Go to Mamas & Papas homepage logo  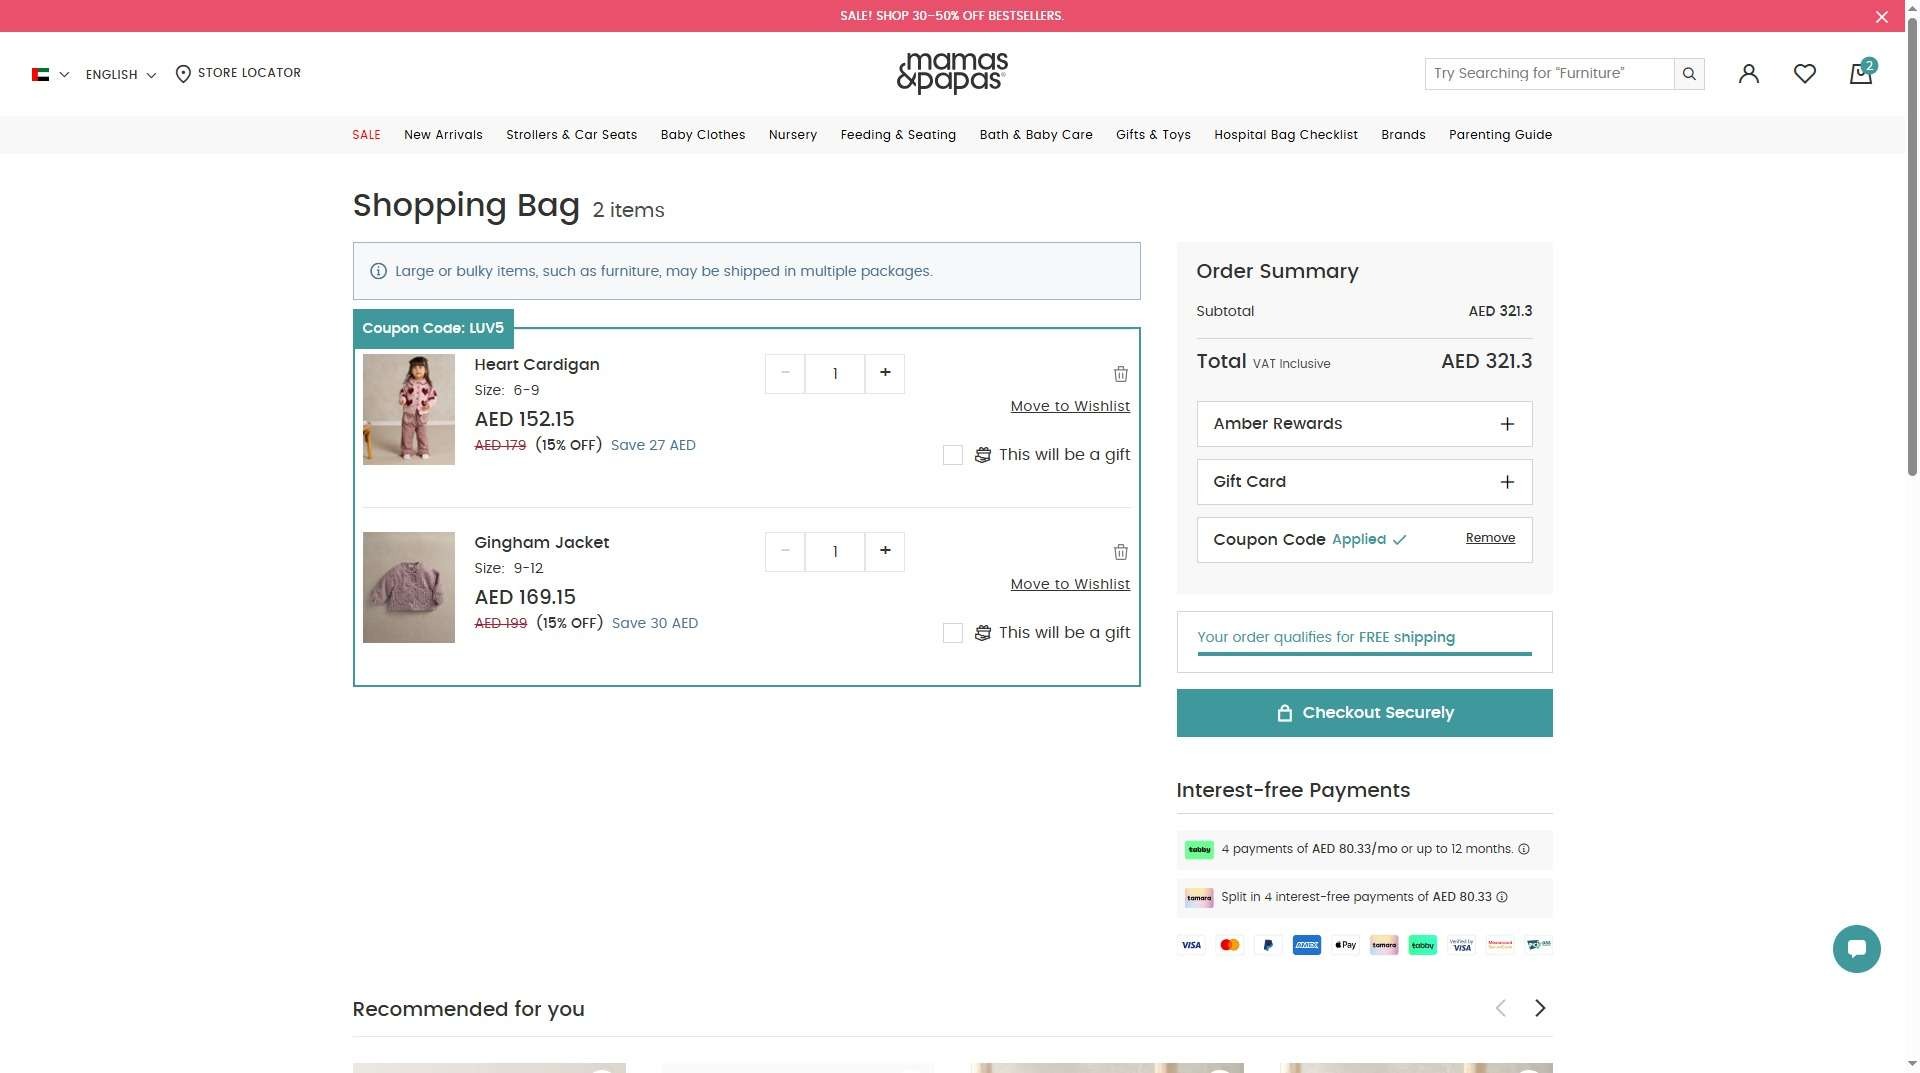[952, 73]
